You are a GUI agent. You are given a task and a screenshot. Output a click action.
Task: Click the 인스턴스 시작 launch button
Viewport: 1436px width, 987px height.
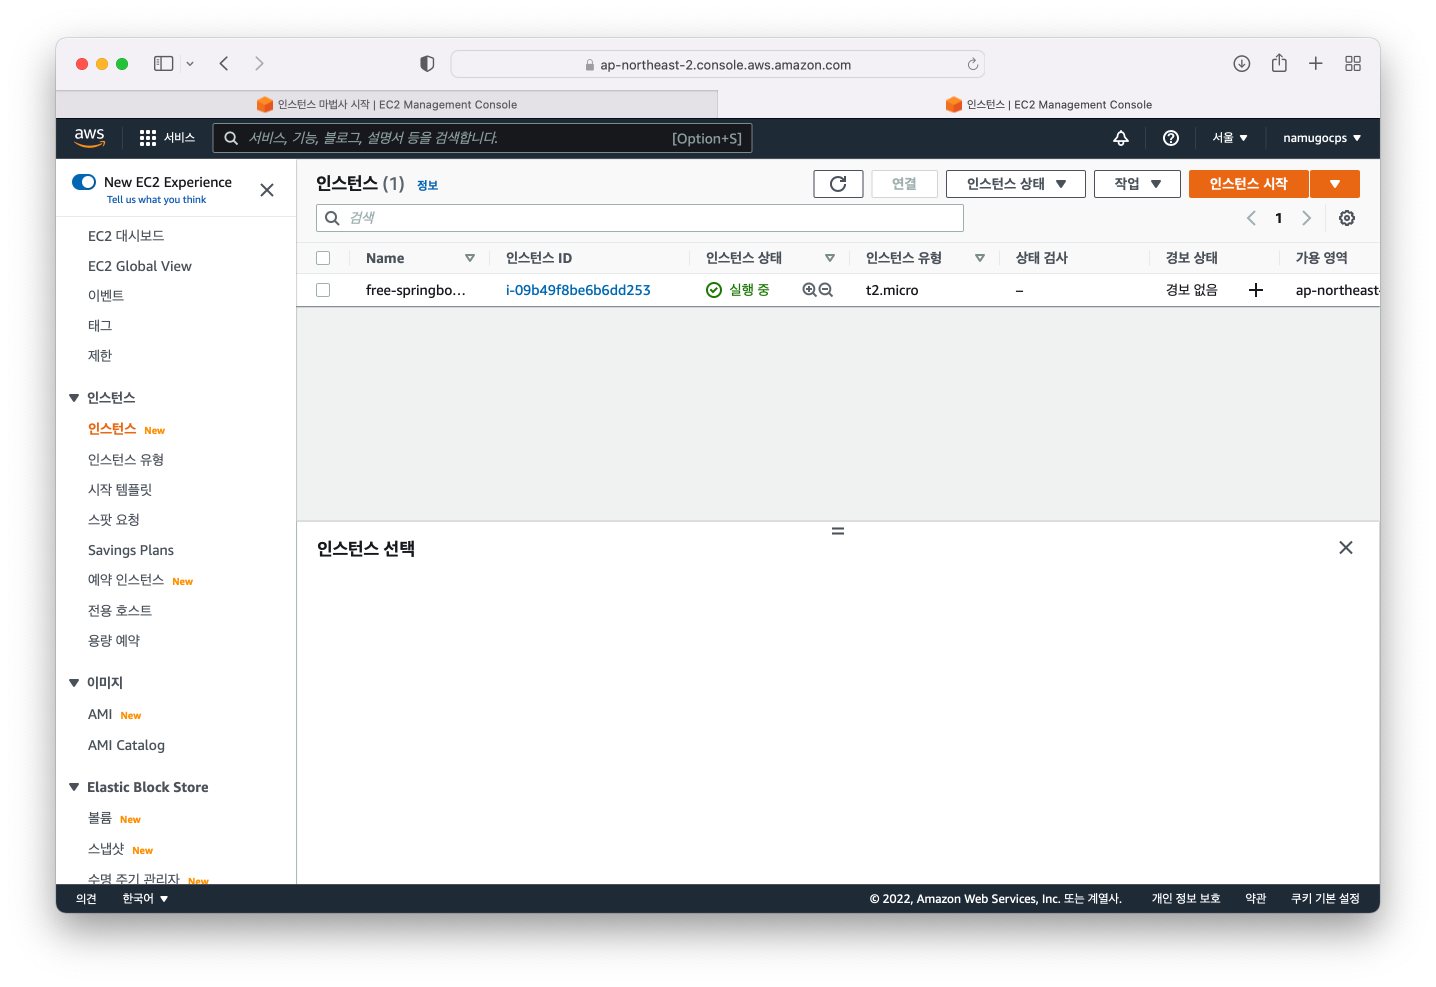[1248, 184]
